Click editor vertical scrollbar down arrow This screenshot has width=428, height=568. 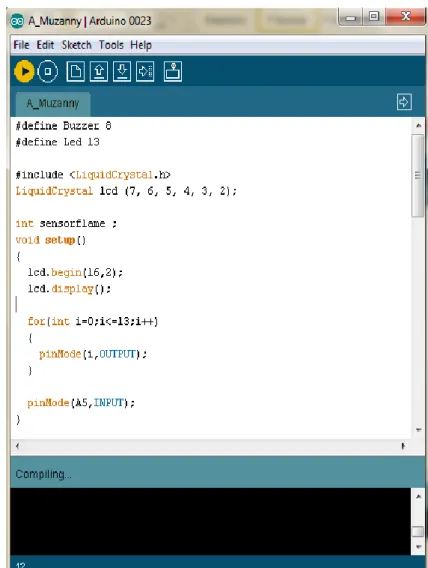(418, 430)
